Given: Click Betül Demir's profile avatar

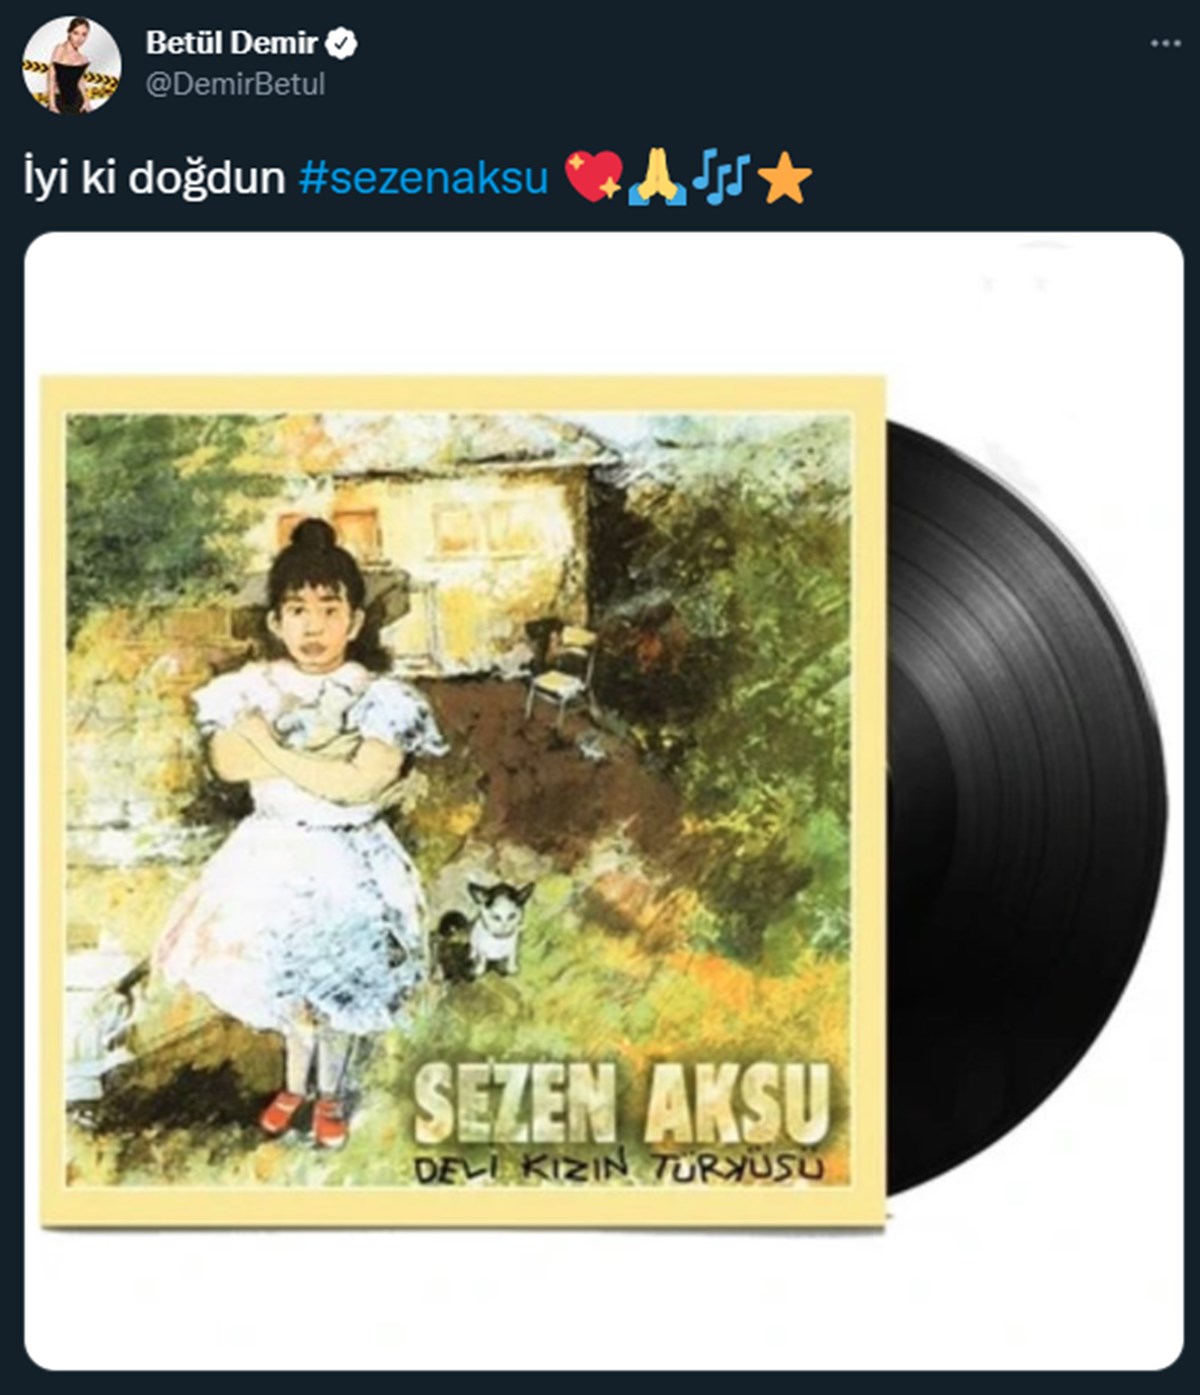Looking at the screenshot, I should pos(71,65).
